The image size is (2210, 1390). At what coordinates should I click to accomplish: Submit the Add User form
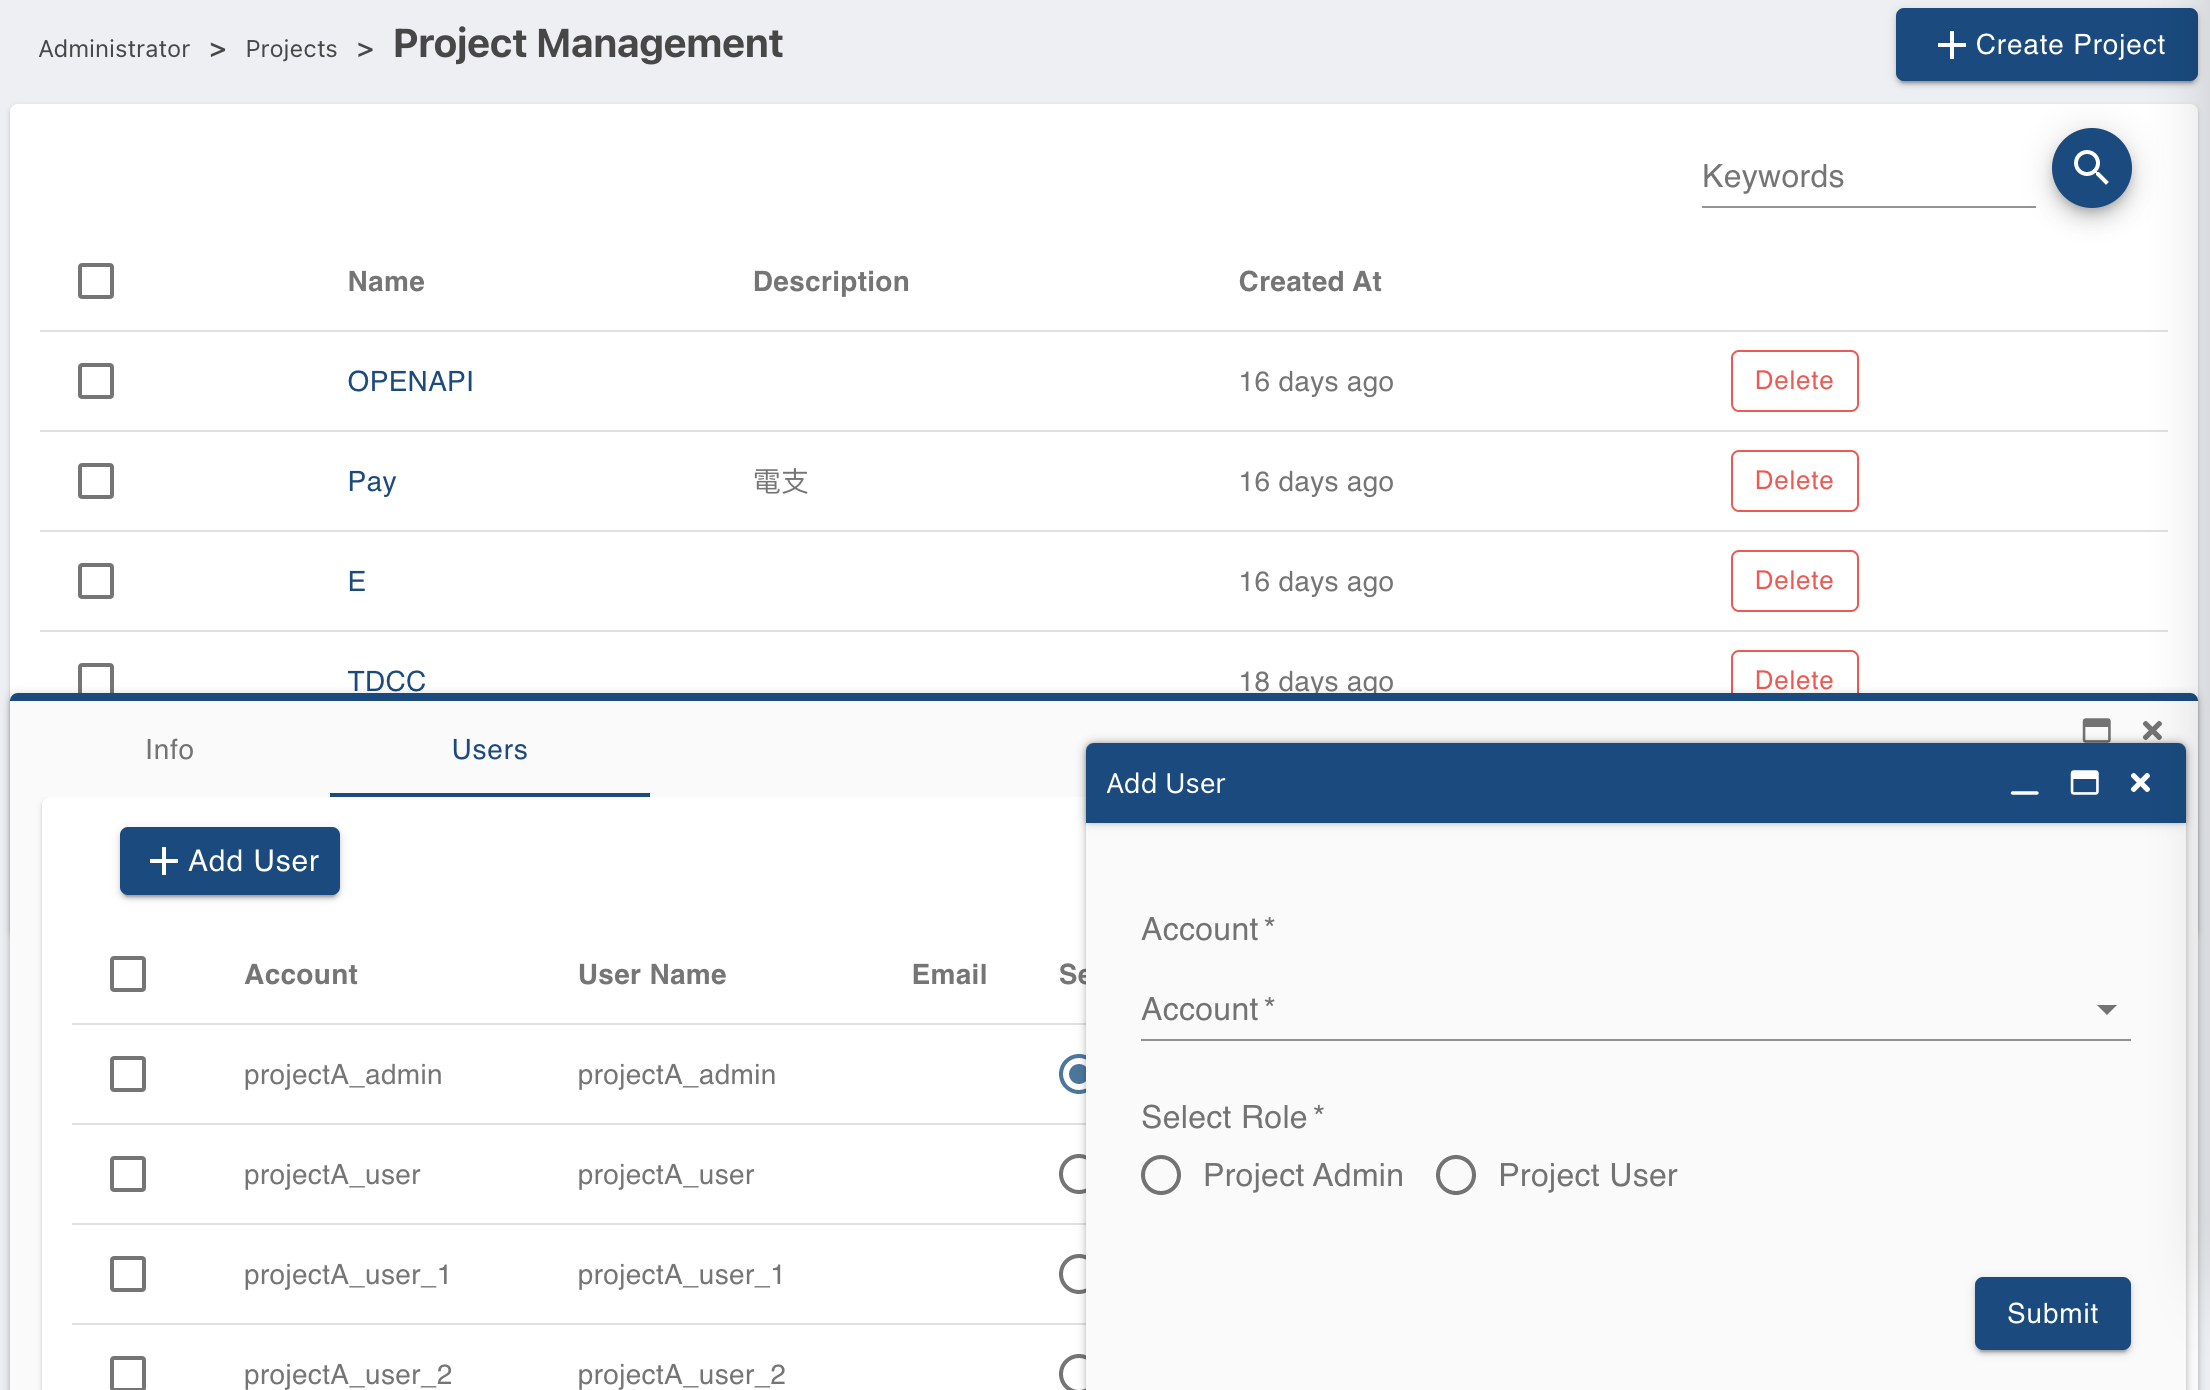[x=2052, y=1313]
